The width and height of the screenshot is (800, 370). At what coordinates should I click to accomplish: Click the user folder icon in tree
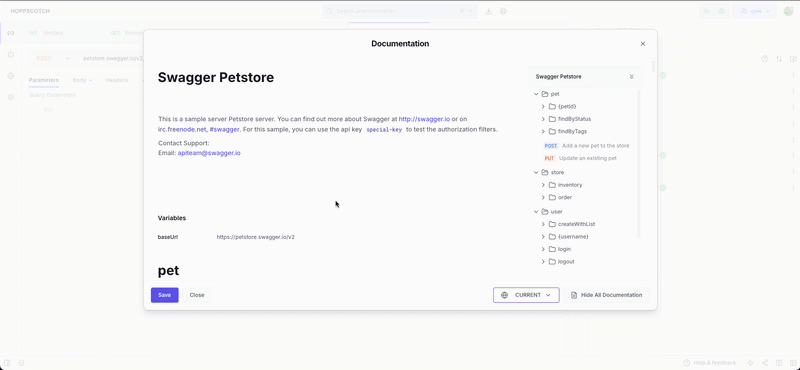click(544, 211)
